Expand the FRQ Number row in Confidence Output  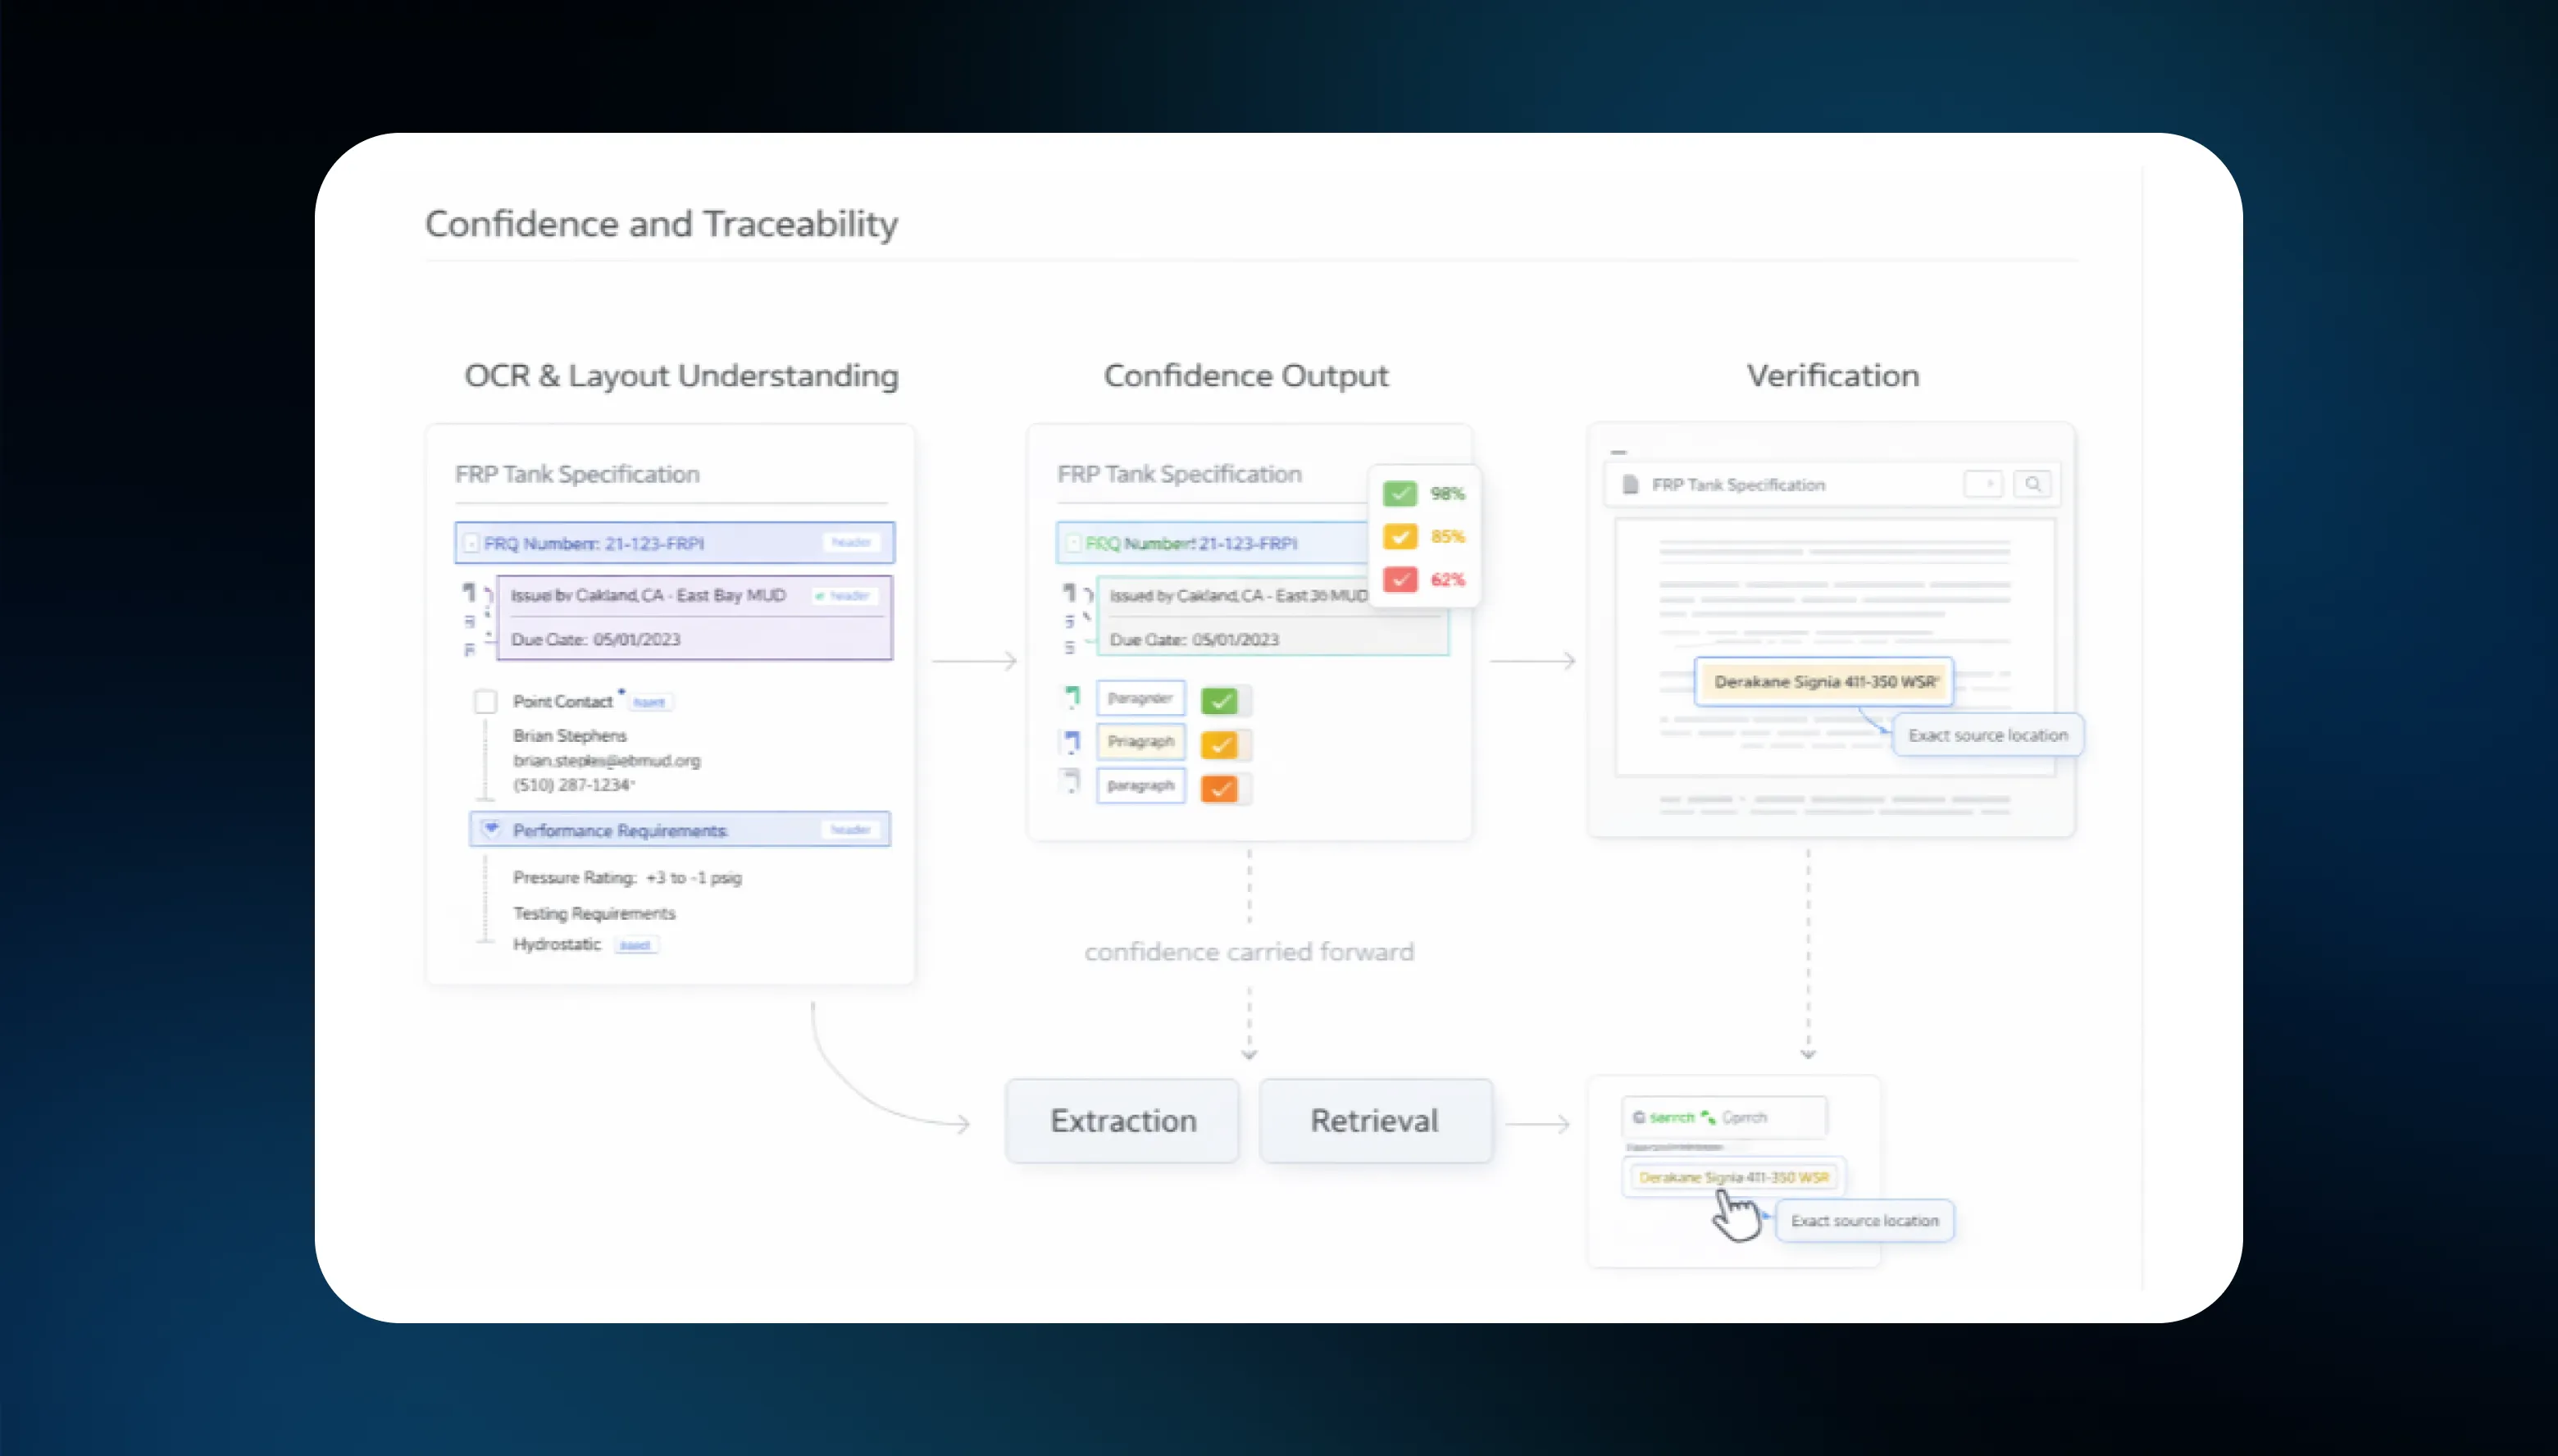click(1073, 543)
